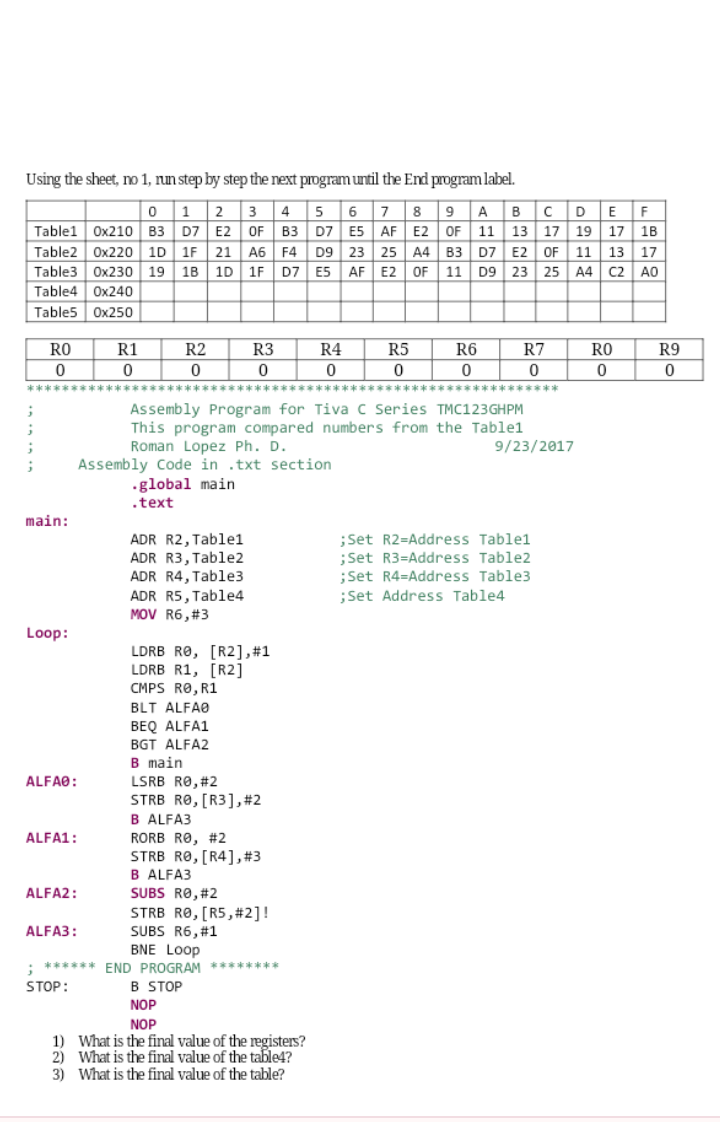Click the 'LDRB R1, [R2]' instruction
The image size is (720, 1122).
coord(187,670)
